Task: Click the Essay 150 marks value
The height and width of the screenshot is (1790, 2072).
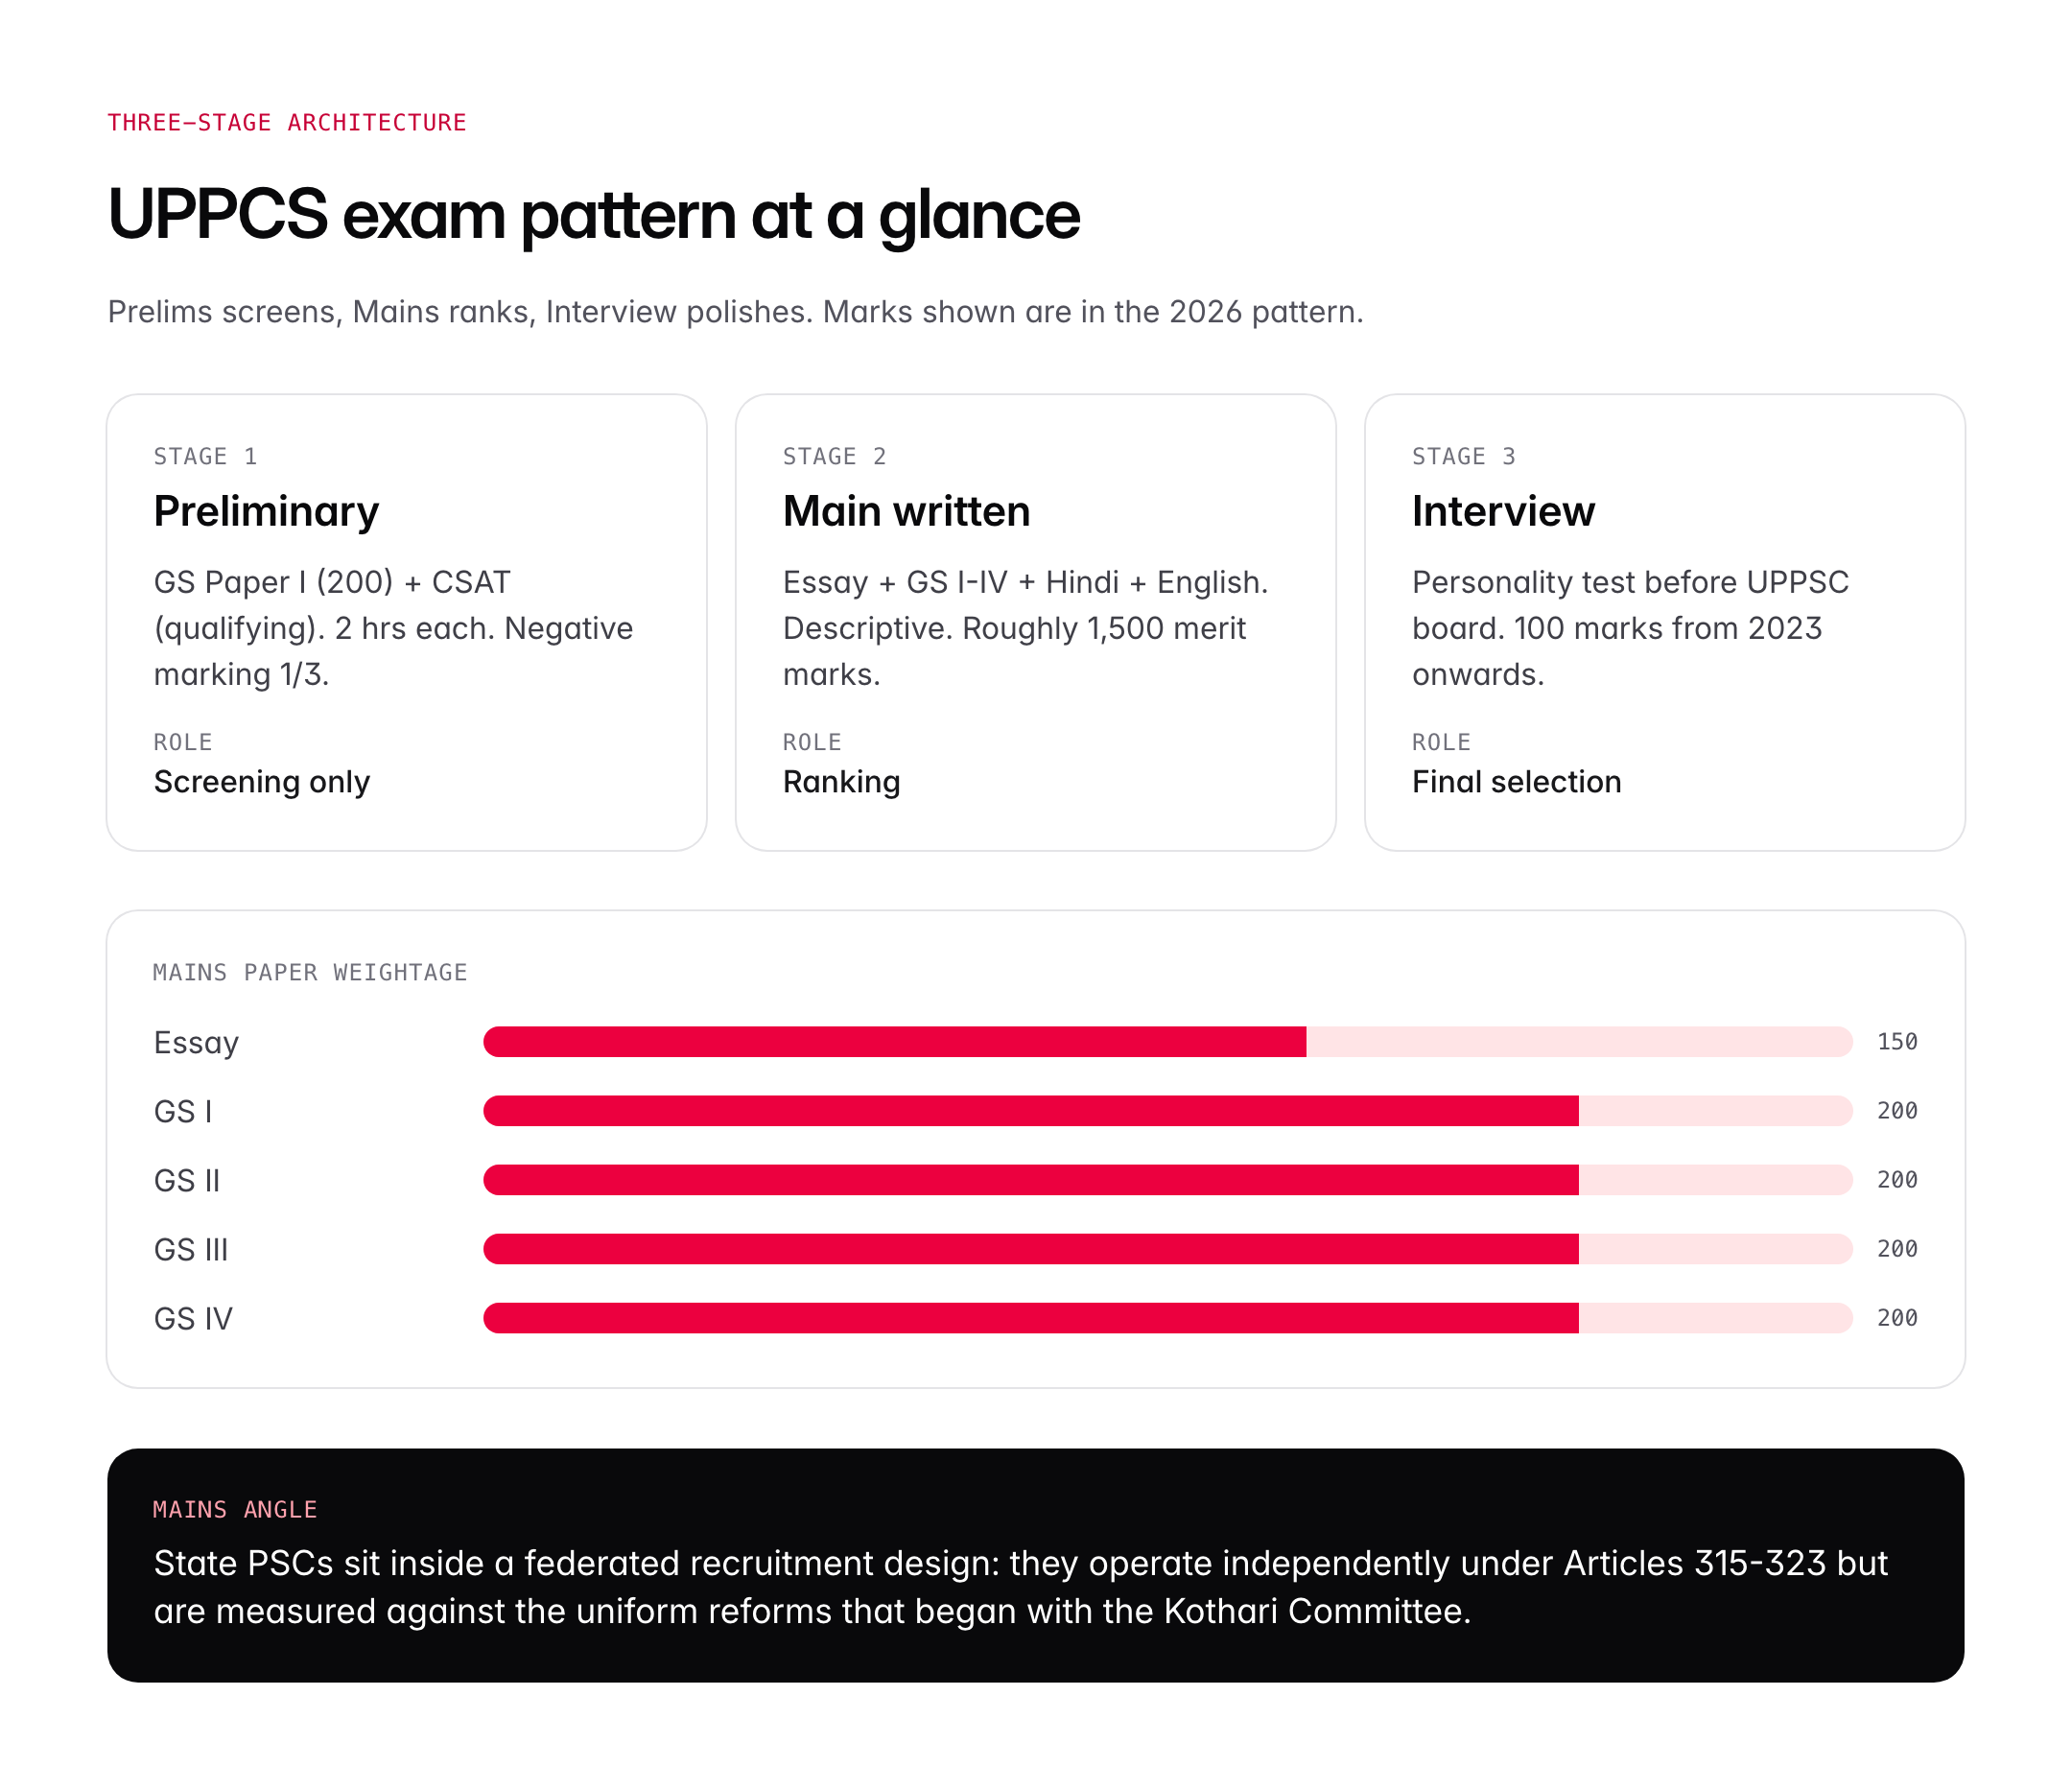Action: click(1897, 1042)
